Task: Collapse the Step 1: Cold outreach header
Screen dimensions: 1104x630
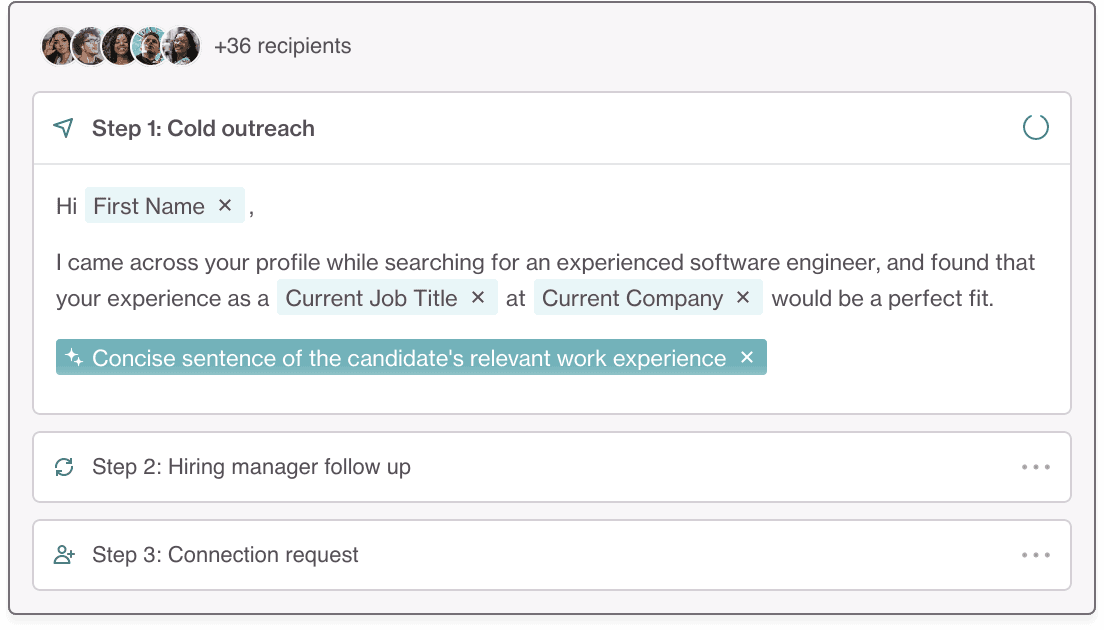Action: [552, 128]
